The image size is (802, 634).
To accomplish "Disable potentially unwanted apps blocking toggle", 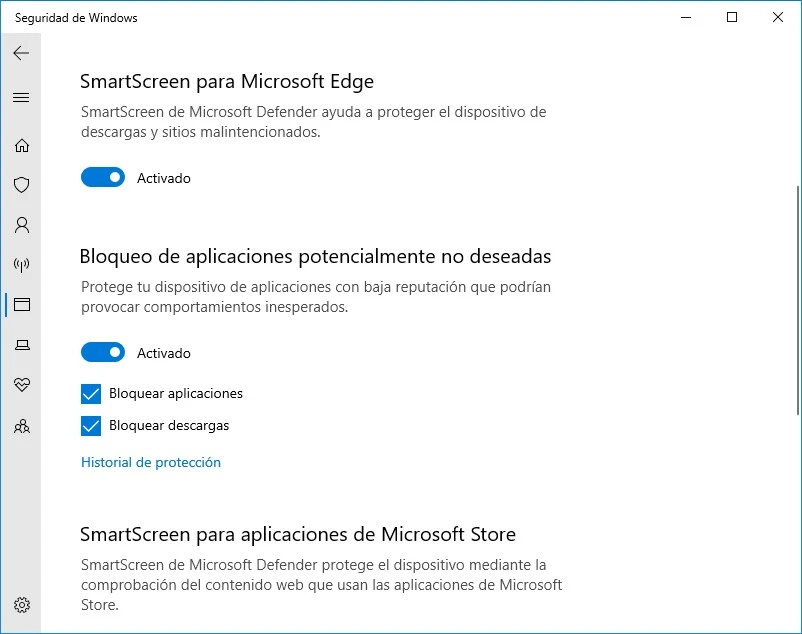I will coord(102,353).
